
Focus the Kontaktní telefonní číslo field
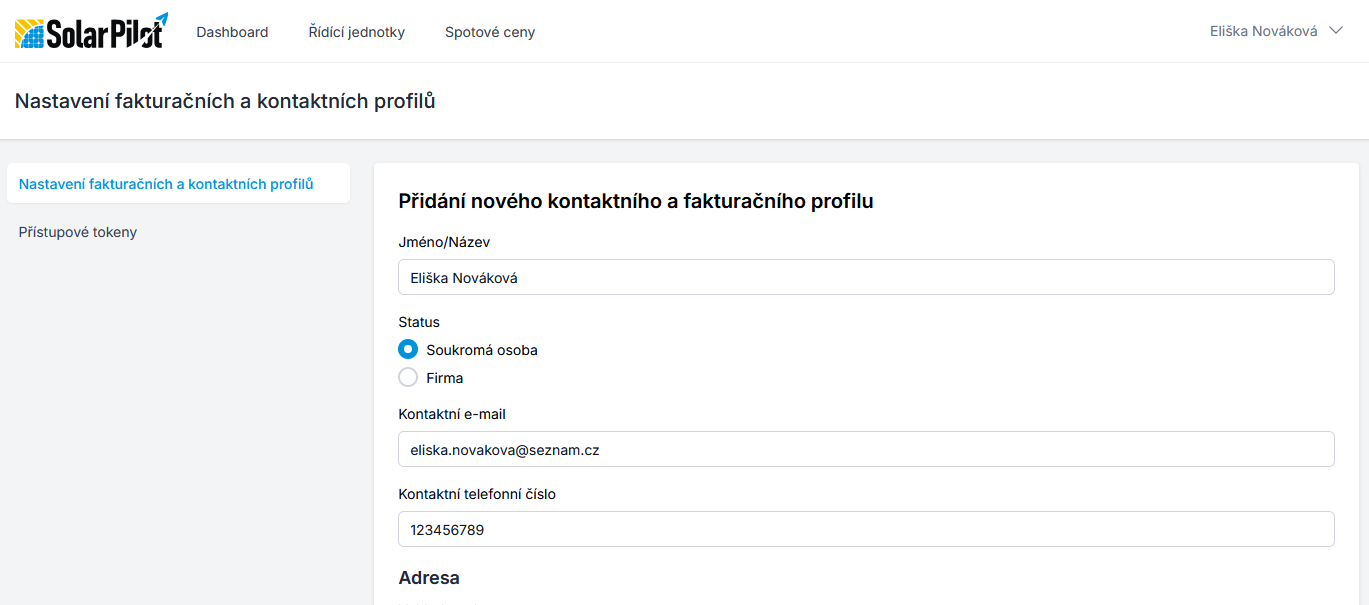[866, 530]
